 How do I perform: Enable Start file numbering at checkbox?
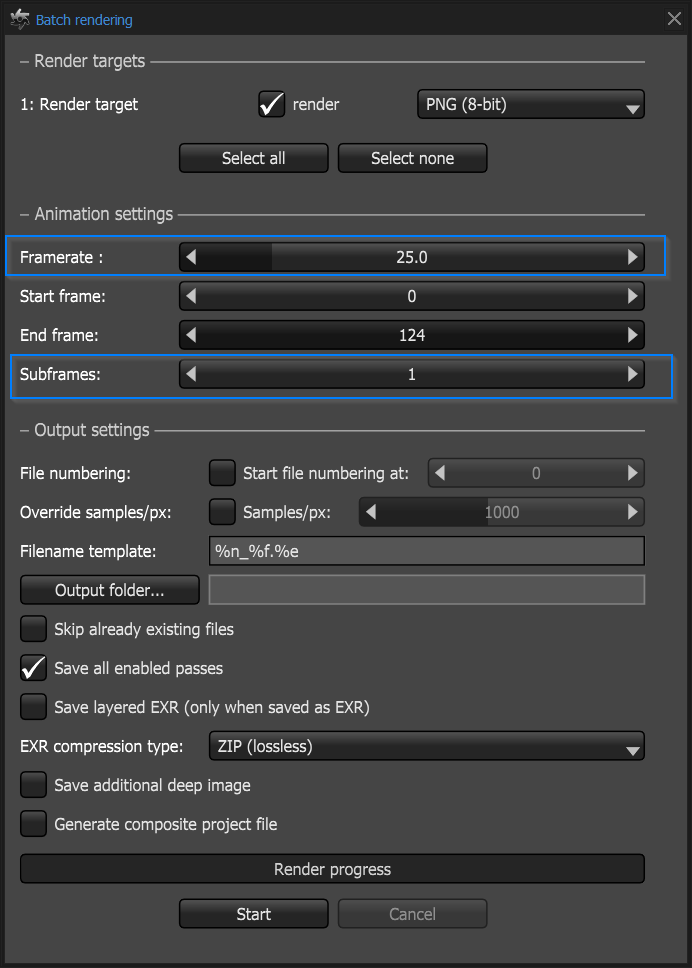pyautogui.click(x=222, y=473)
